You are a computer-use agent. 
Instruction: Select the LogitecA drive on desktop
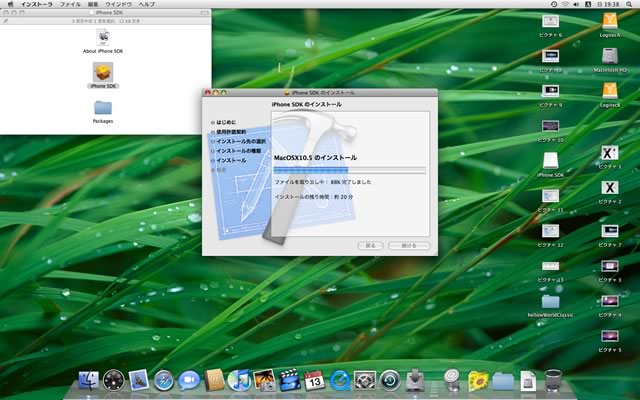pos(610,25)
